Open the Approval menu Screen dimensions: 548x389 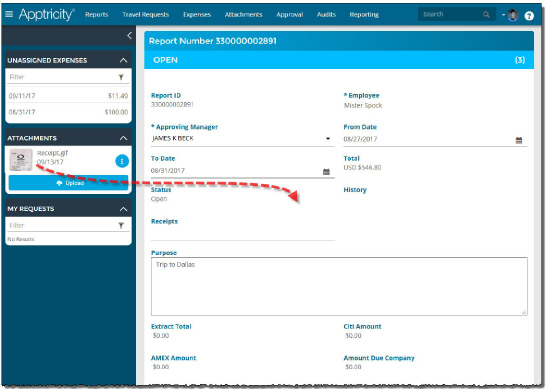[289, 15]
